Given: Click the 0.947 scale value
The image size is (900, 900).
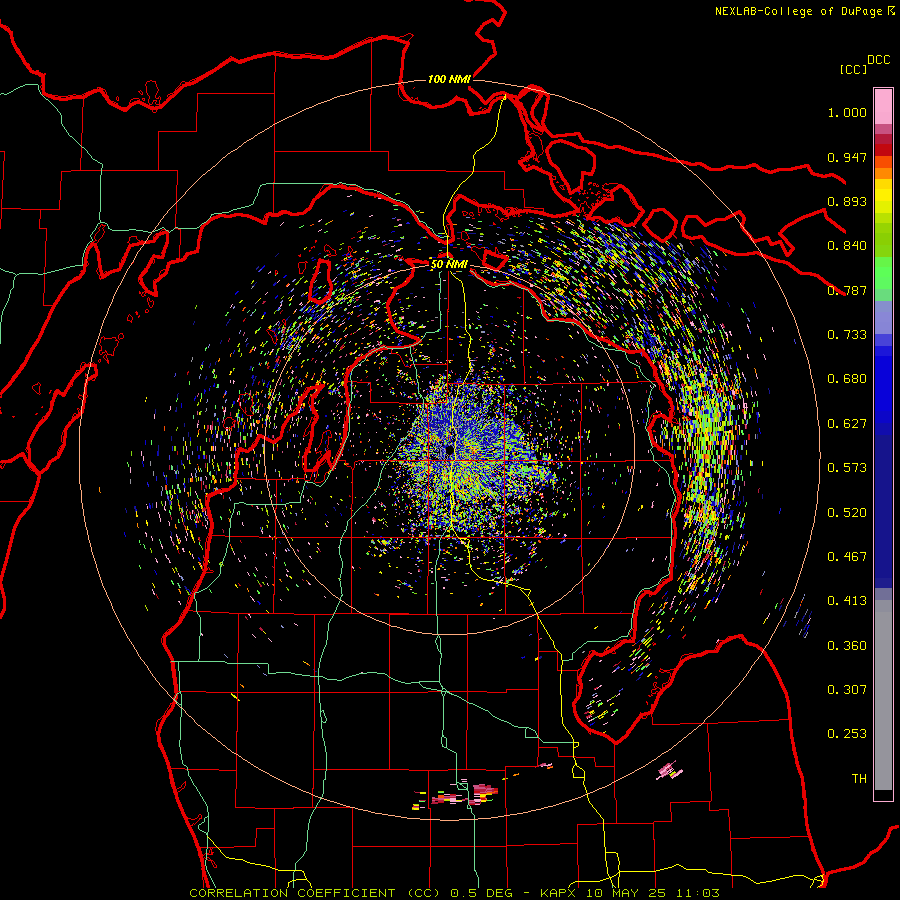Looking at the screenshot, I should tap(847, 157).
